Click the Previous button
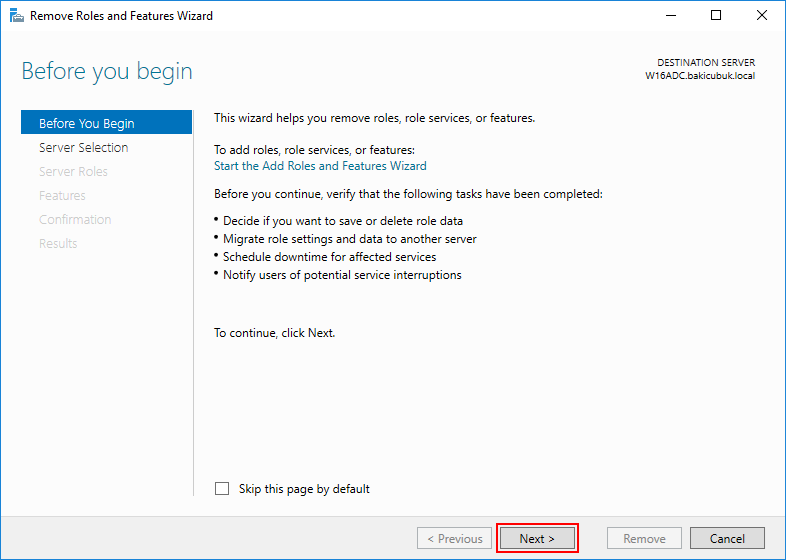The image size is (786, 560). tap(455, 539)
